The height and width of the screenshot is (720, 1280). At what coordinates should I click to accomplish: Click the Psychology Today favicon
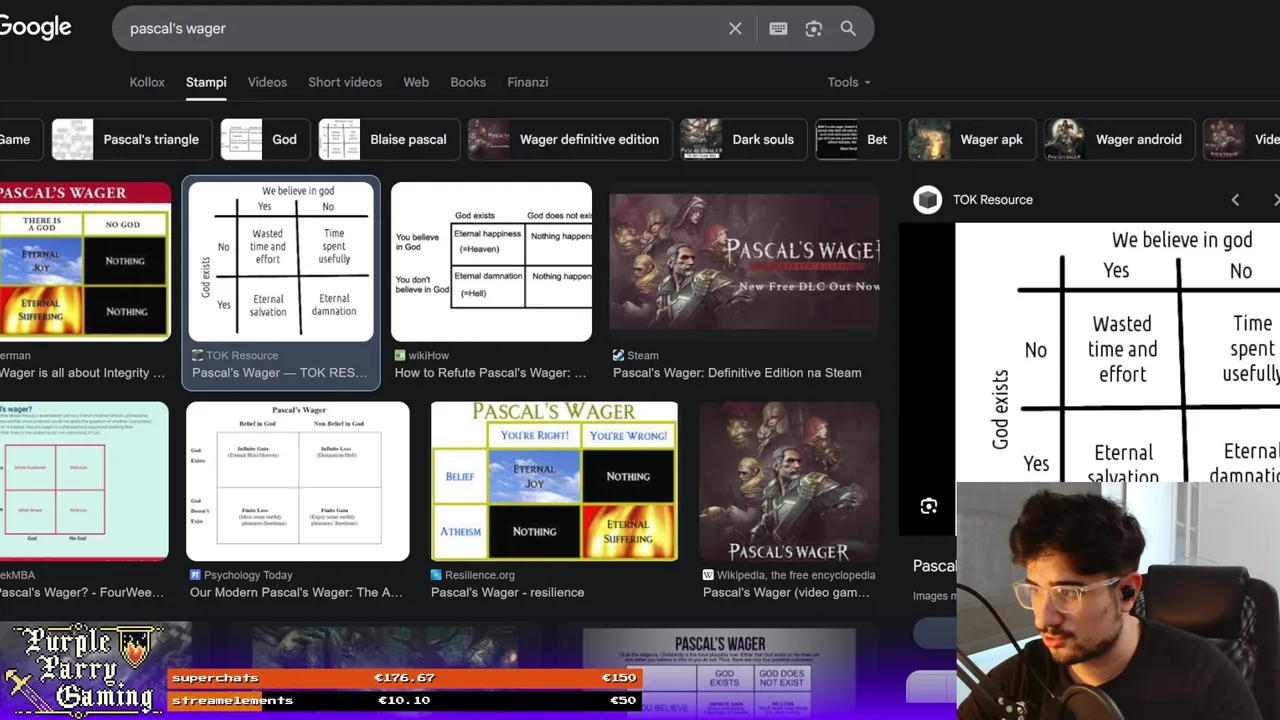click(195, 575)
